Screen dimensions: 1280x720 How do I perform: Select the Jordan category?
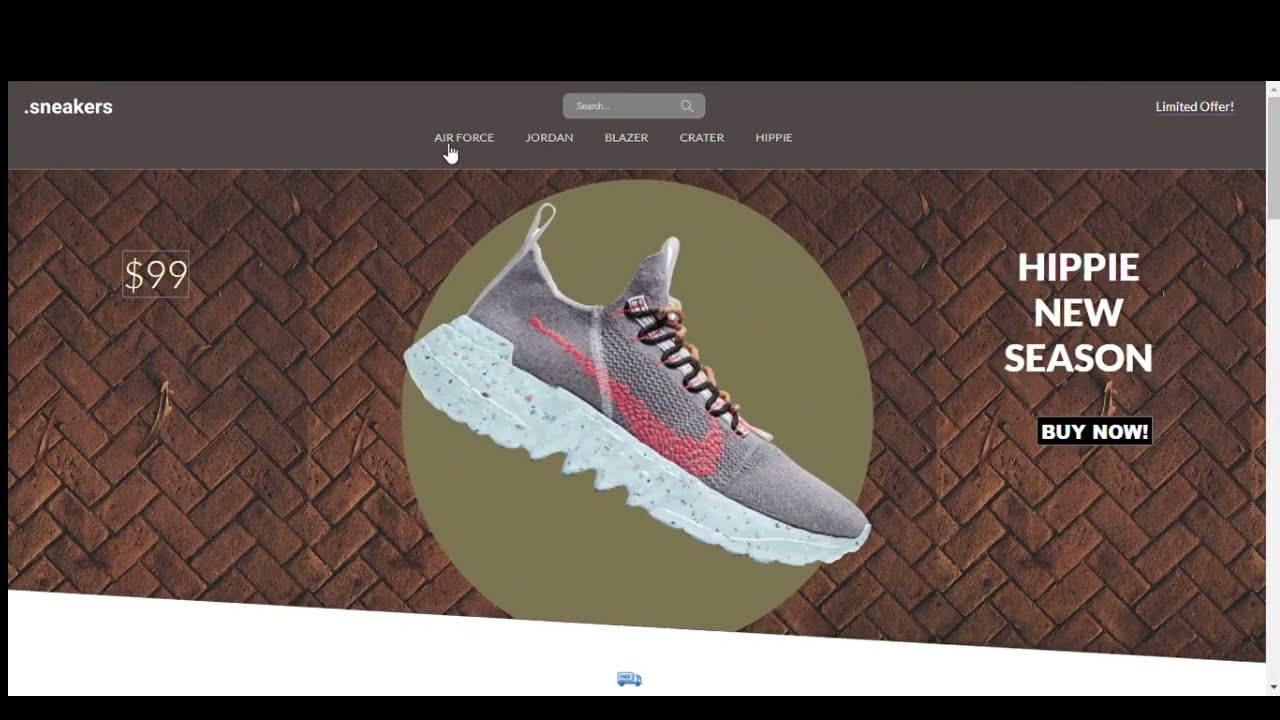click(549, 138)
